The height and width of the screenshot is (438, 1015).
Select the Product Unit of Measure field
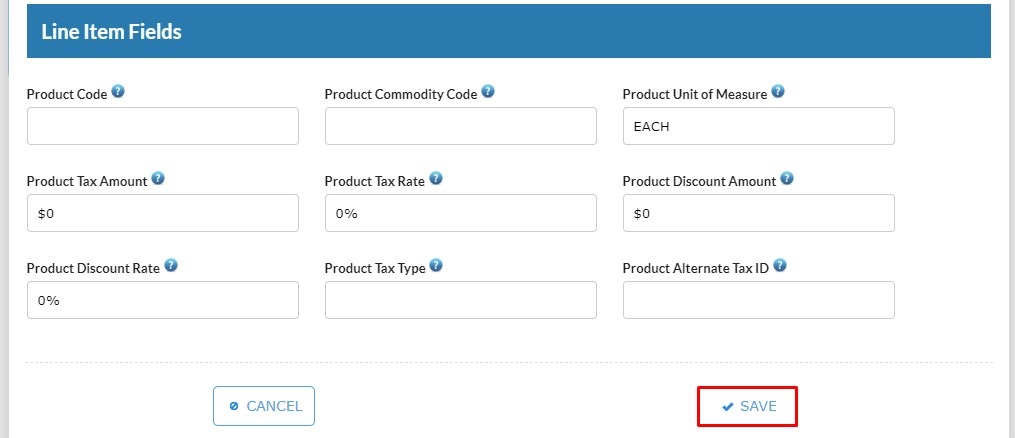coord(759,126)
